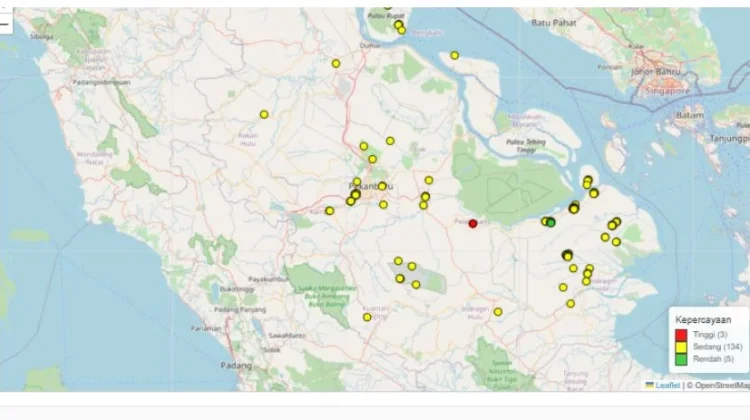Click the green low-confidence hotspot marker
Screen dimensions: 750x420
click(x=551, y=222)
